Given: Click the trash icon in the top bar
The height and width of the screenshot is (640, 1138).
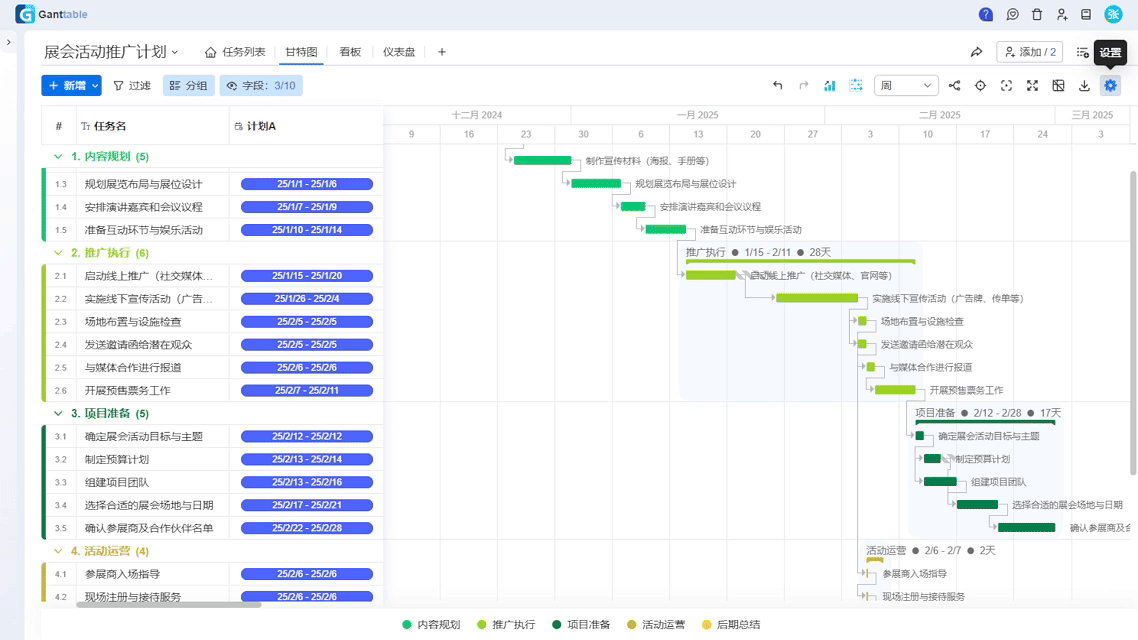Looking at the screenshot, I should click(x=1037, y=14).
